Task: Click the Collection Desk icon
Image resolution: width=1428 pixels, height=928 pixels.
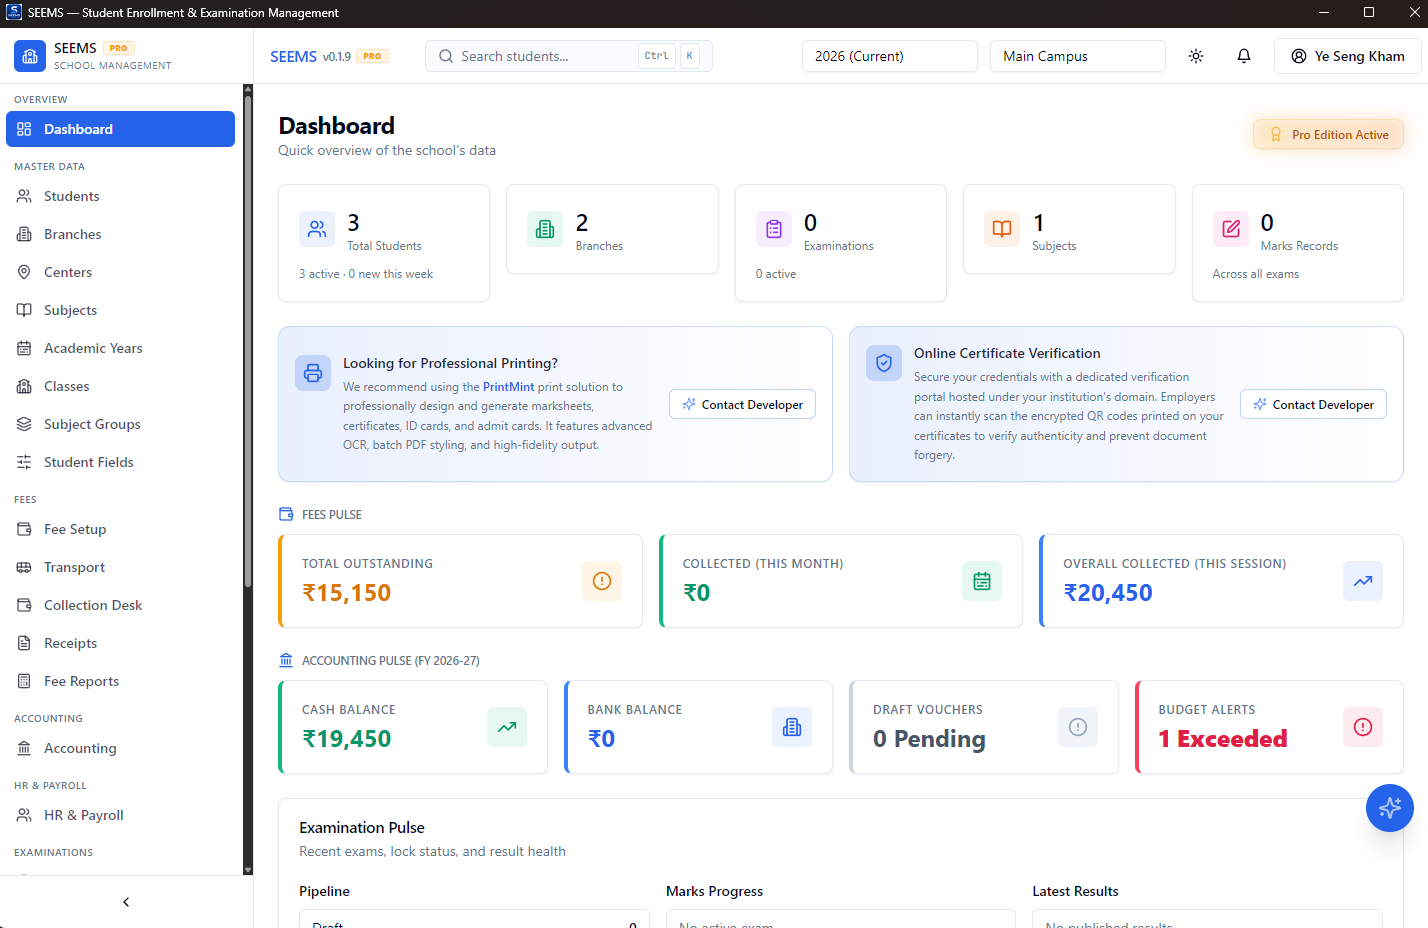Action: click(x=24, y=605)
